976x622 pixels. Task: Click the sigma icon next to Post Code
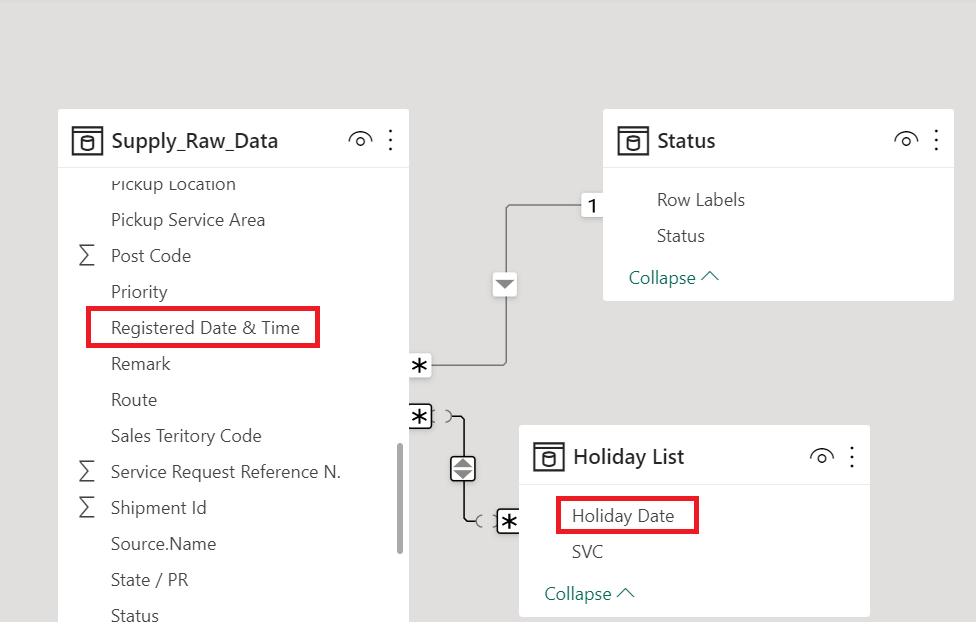(x=87, y=255)
